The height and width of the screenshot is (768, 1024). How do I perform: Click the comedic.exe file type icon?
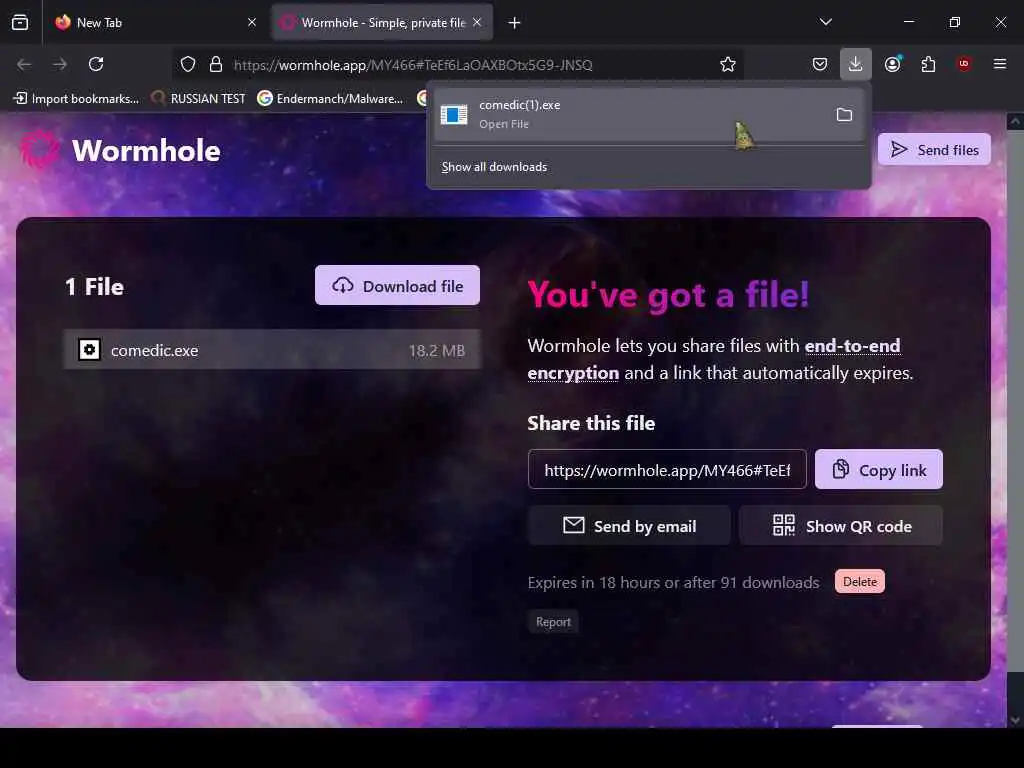coord(89,350)
